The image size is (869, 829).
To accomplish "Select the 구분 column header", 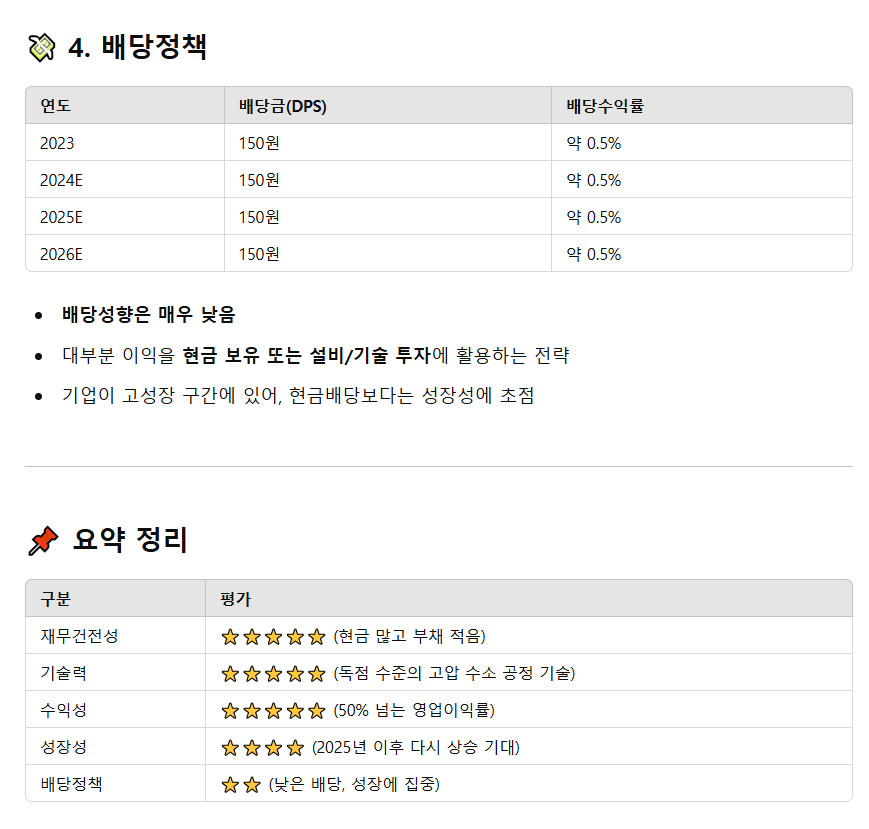I will (56, 599).
